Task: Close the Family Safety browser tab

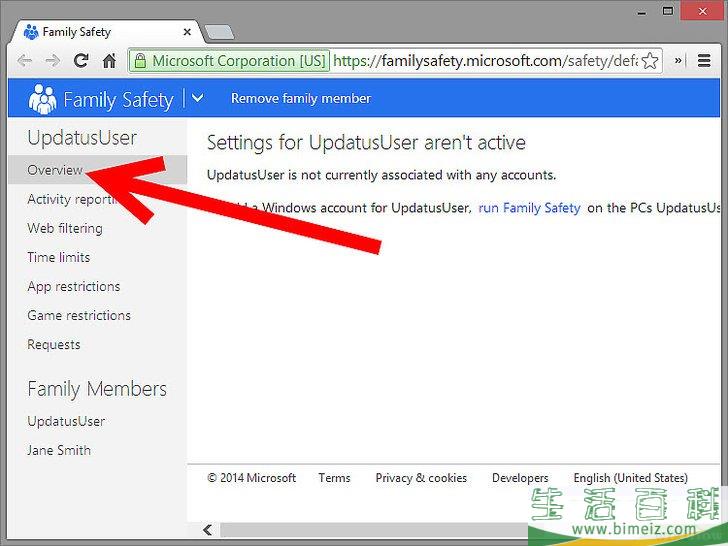Action: coord(187,32)
